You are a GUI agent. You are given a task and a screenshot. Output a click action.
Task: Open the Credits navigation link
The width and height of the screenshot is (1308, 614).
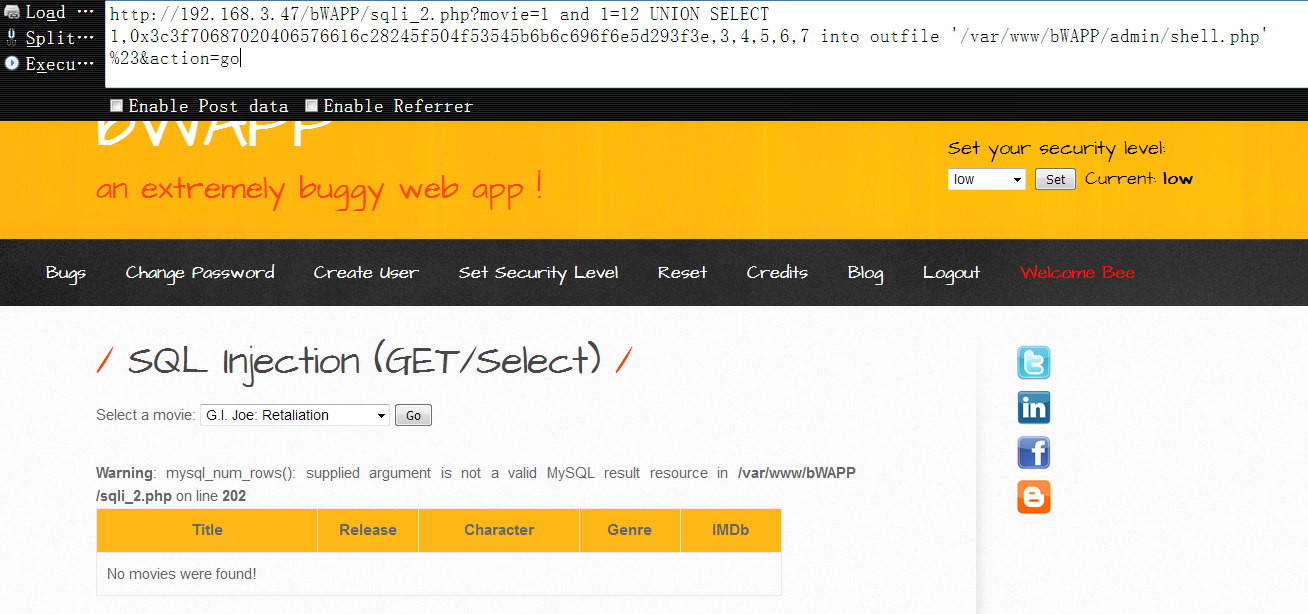[777, 272]
